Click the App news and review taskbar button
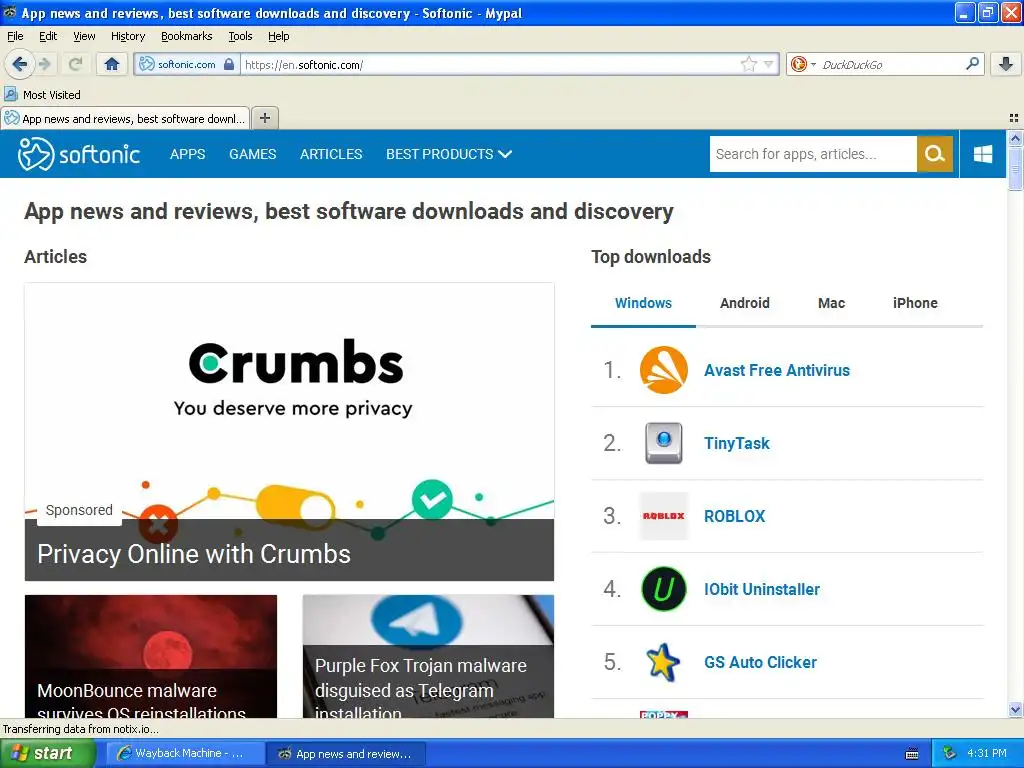 [345, 753]
